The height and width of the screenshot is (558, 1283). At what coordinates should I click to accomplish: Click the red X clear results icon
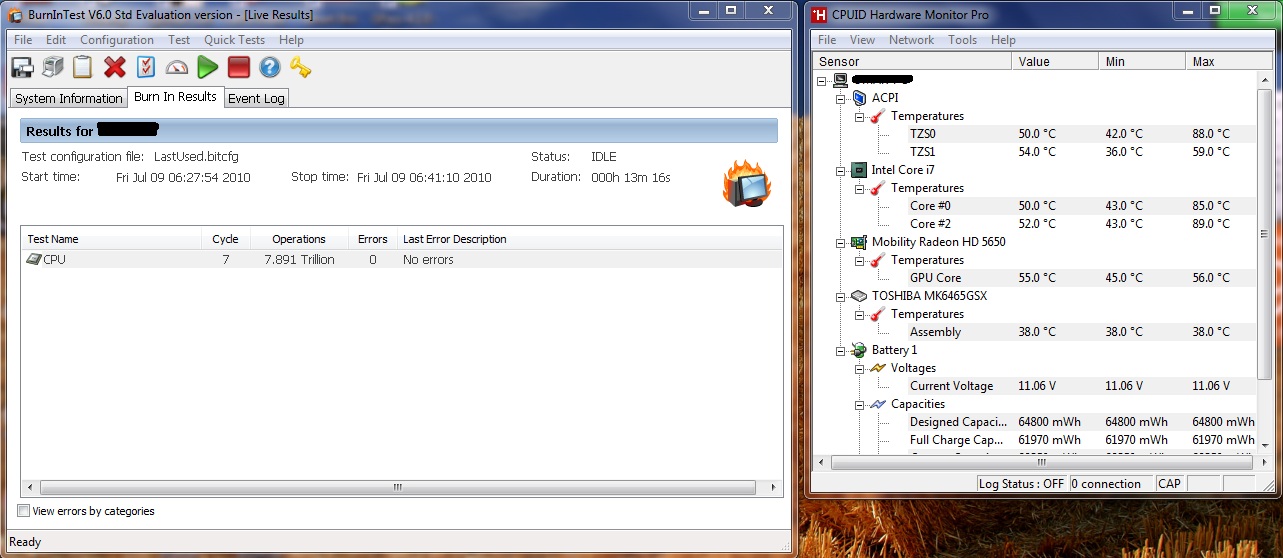[115, 67]
